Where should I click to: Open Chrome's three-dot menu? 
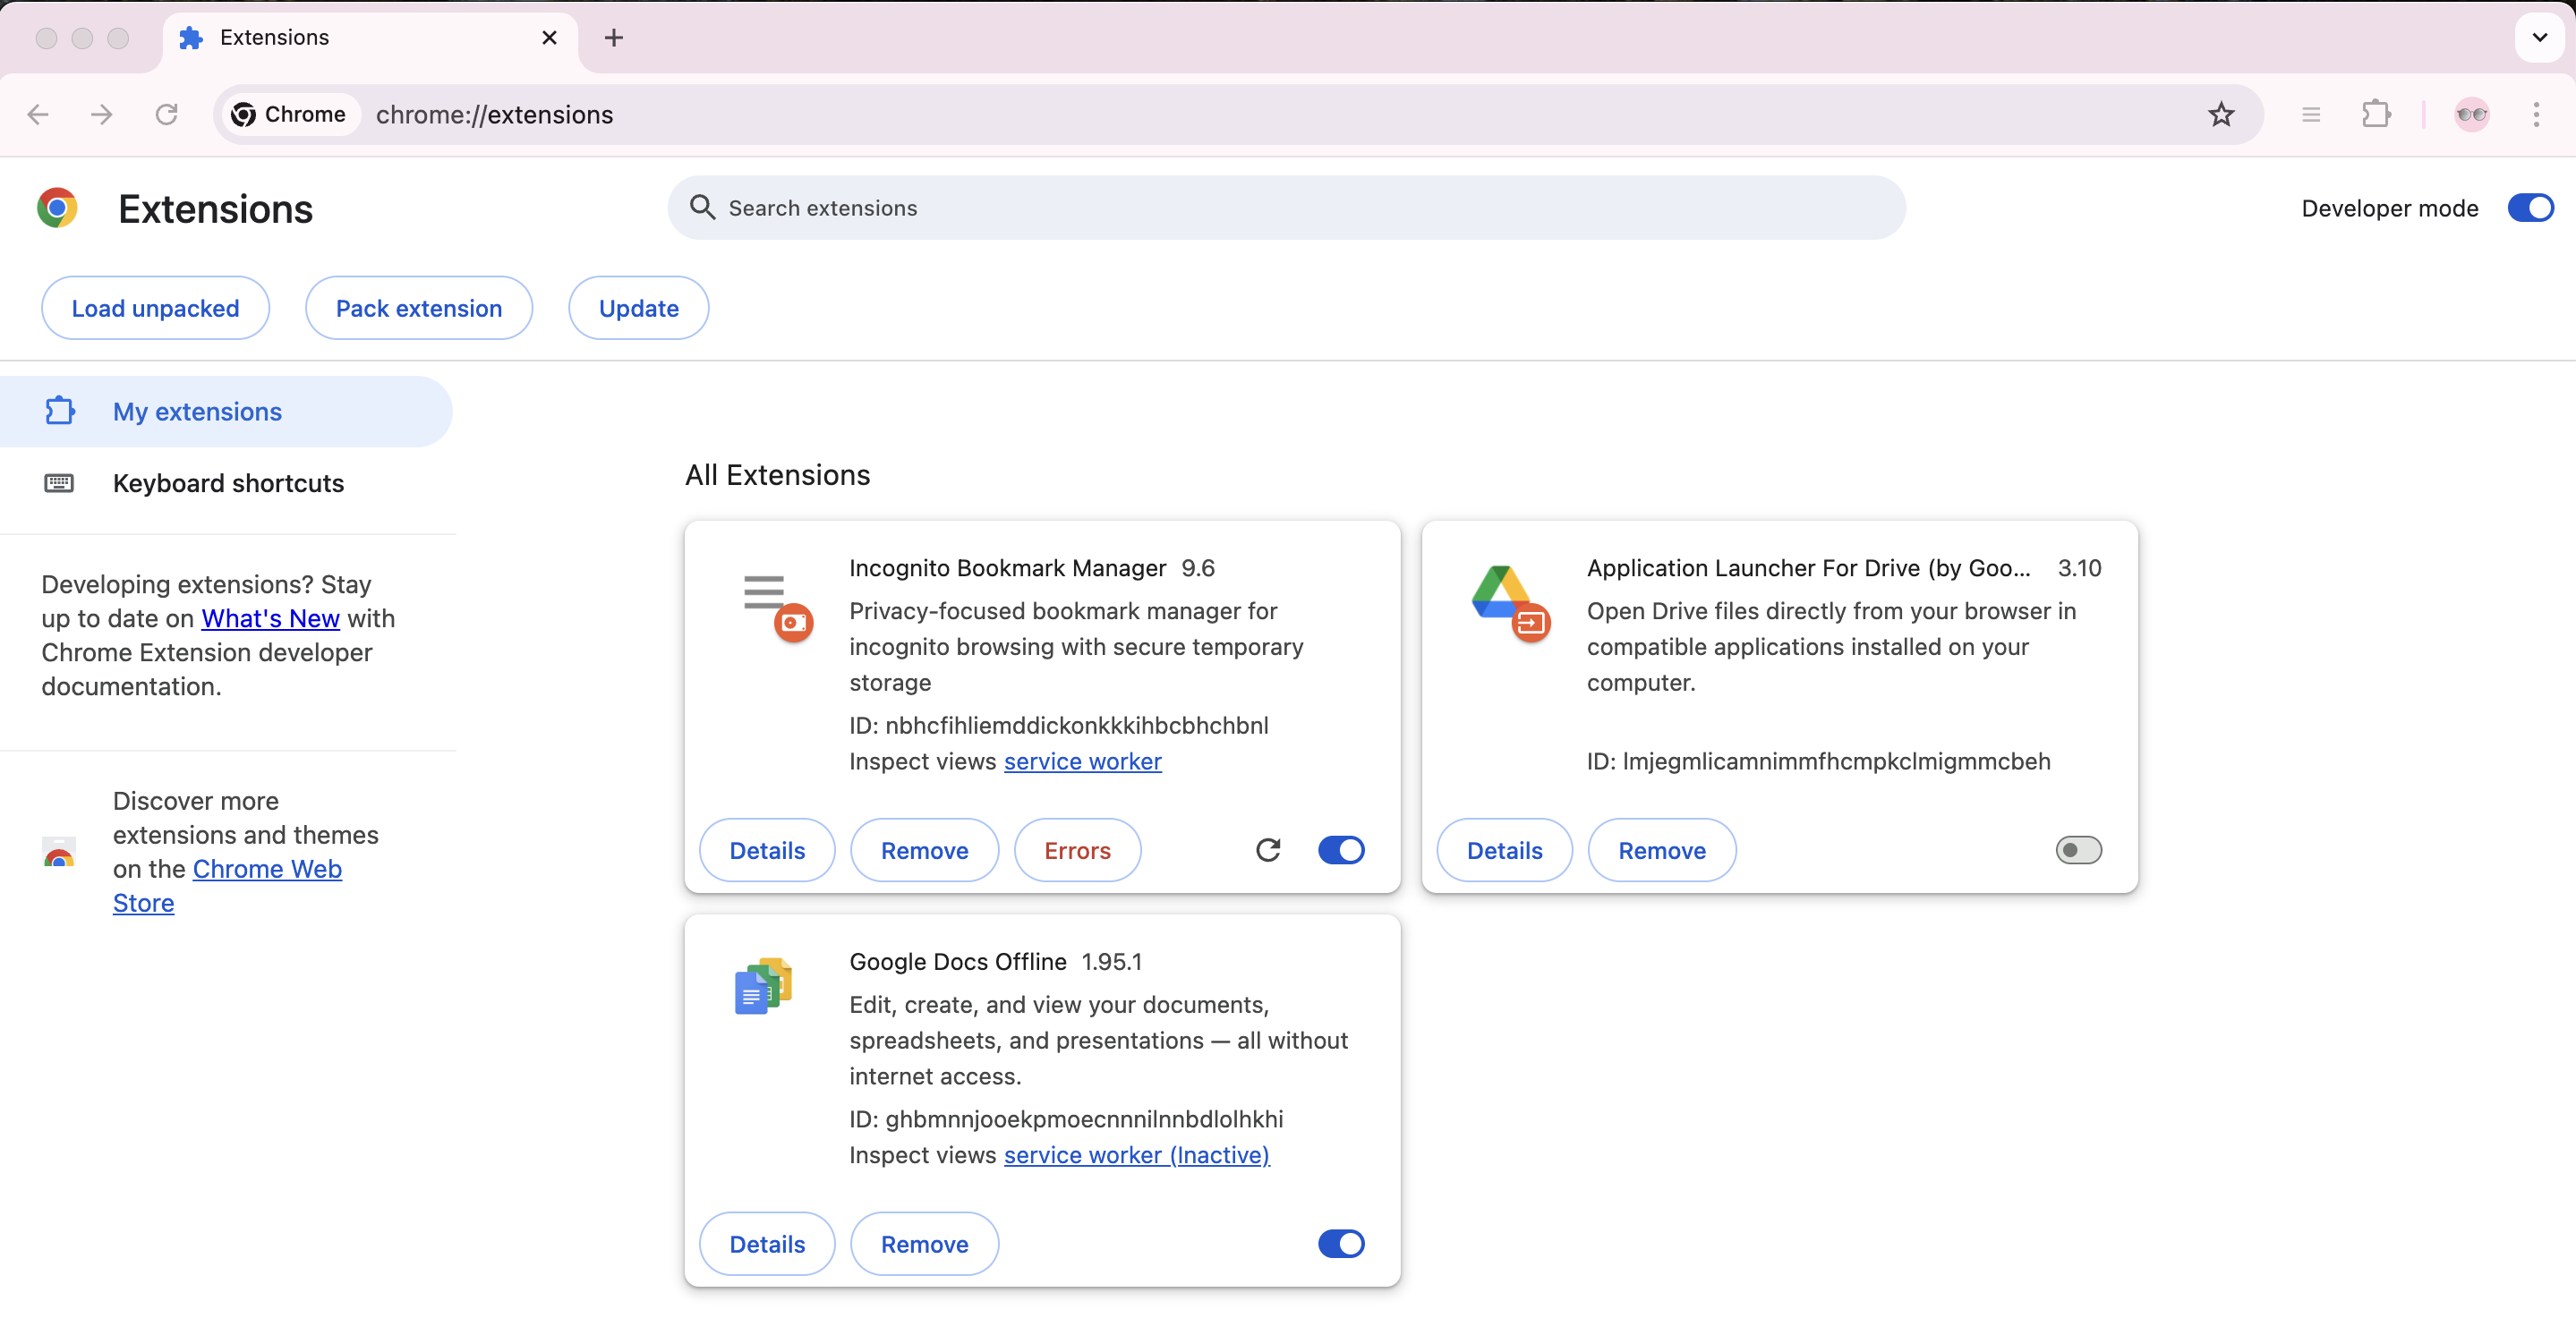[2537, 114]
